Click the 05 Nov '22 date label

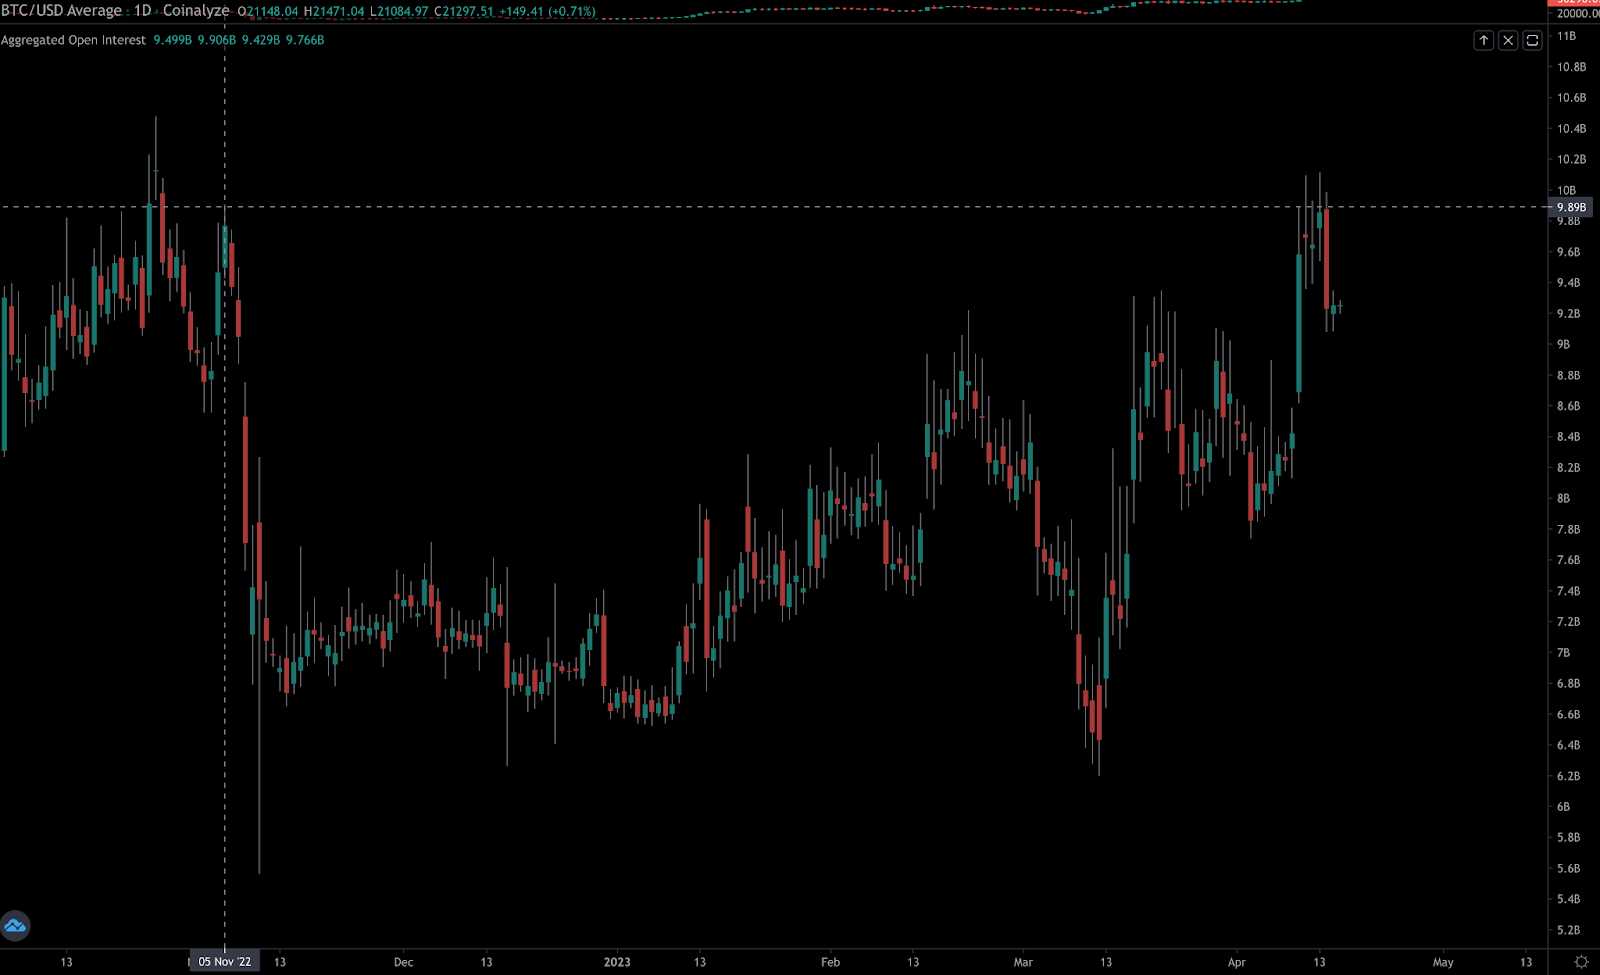pyautogui.click(x=224, y=962)
